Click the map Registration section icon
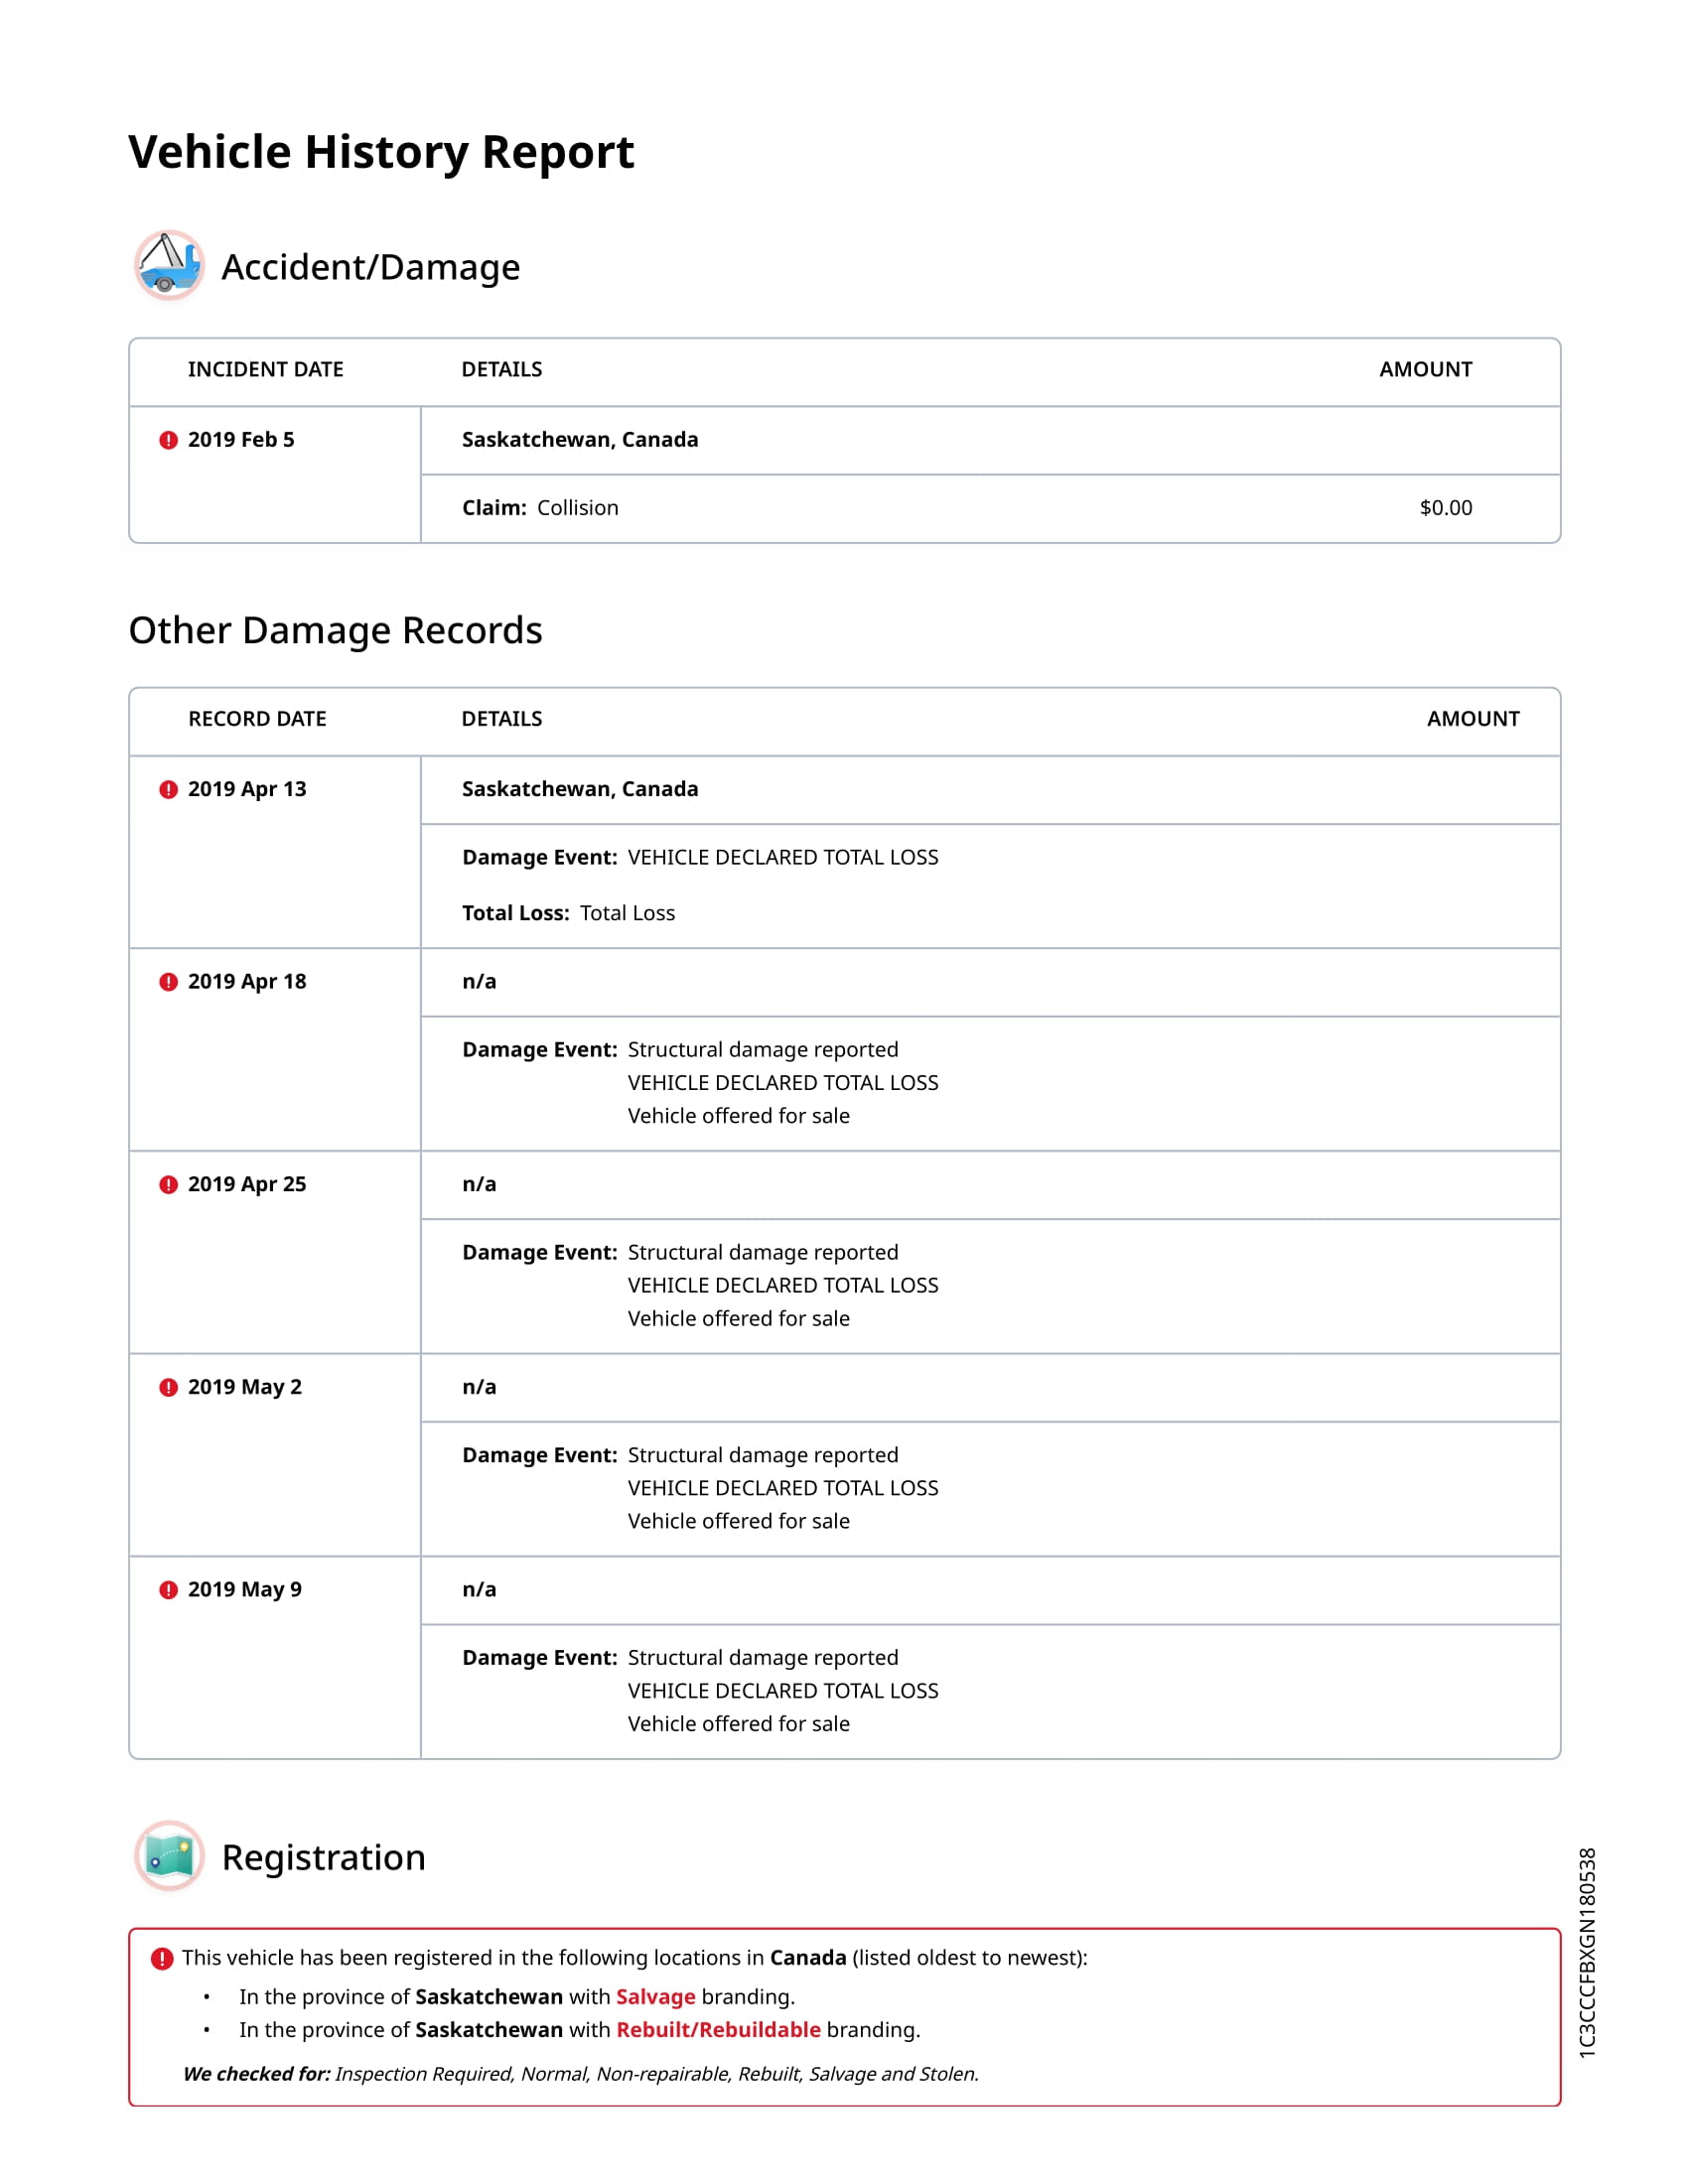Image resolution: width=1688 pixels, height=2184 pixels. (169, 1856)
